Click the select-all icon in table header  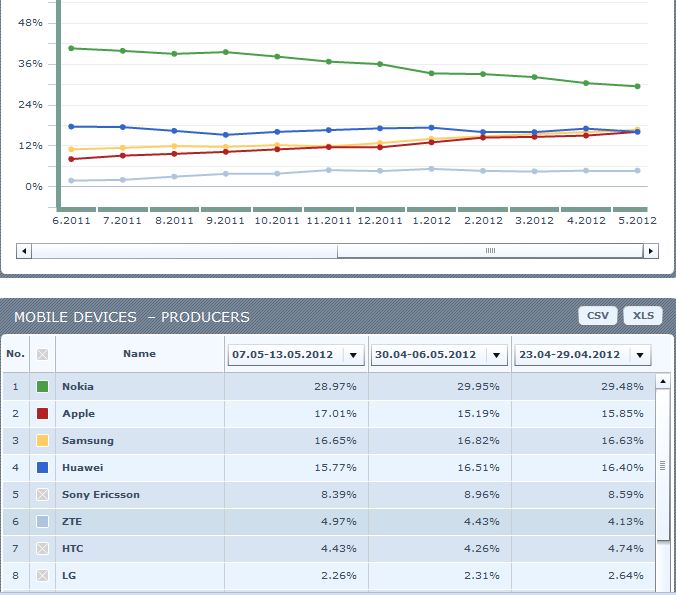pyautogui.click(x=42, y=354)
